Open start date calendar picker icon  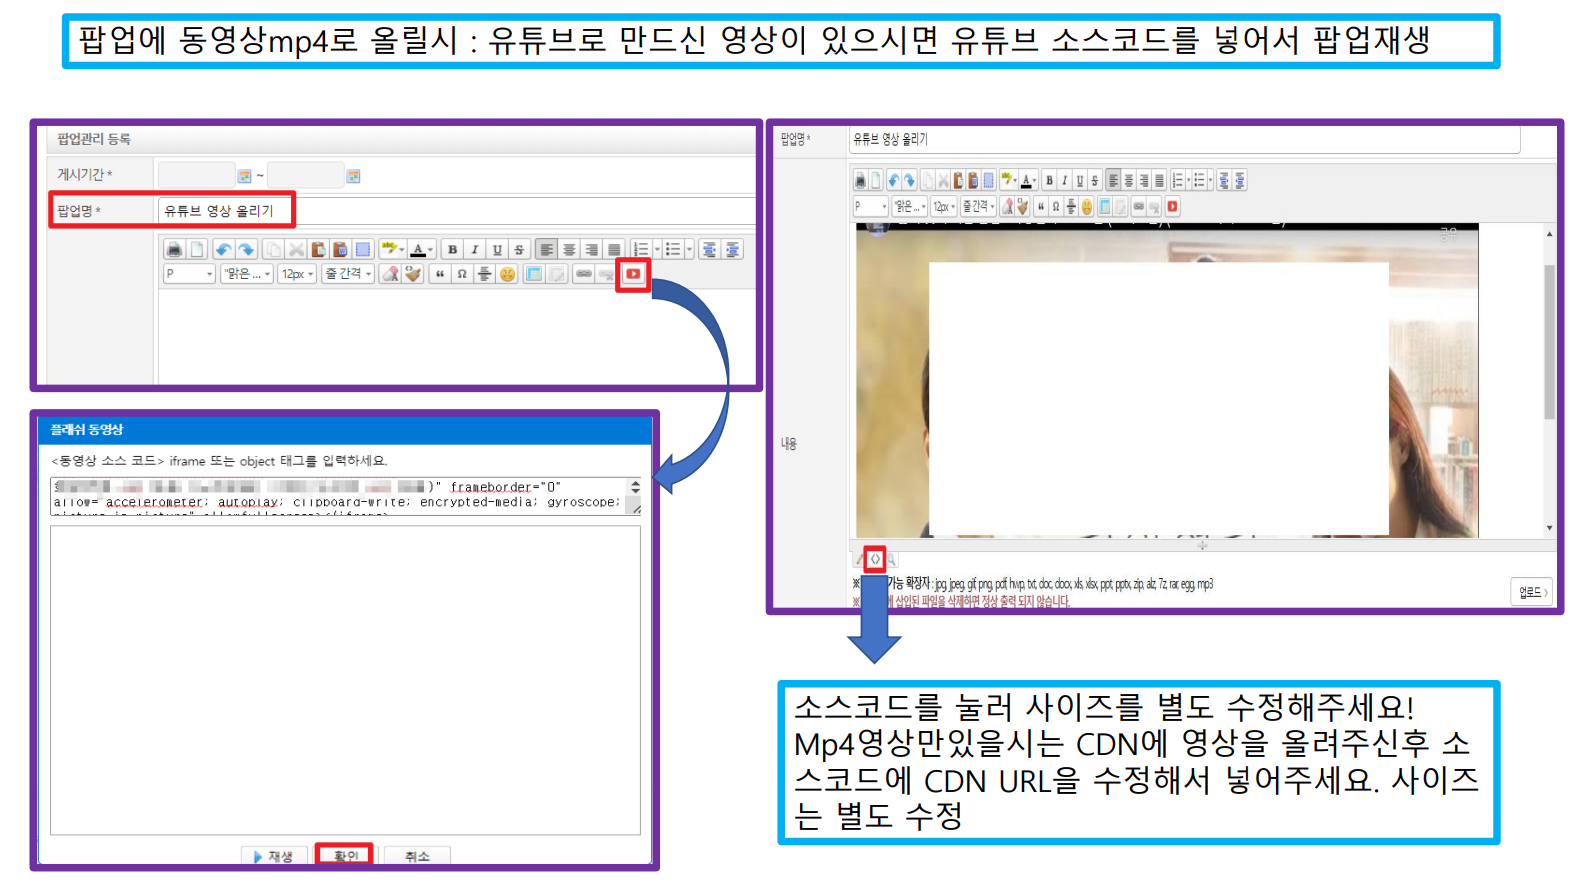[x=244, y=176]
